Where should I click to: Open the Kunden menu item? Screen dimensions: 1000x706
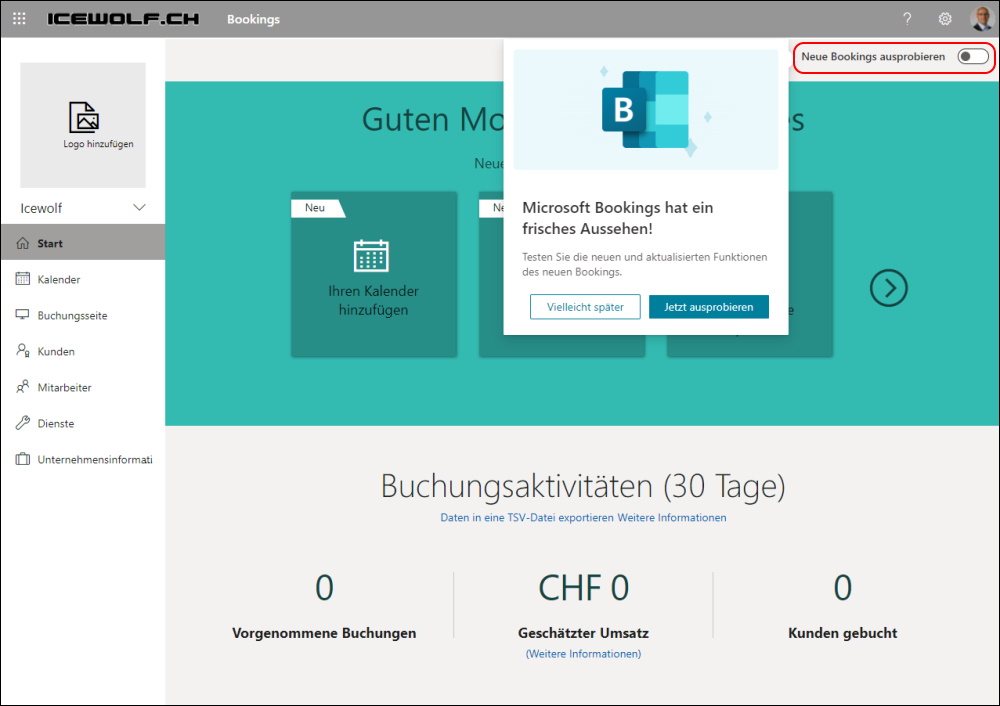[x=83, y=351]
